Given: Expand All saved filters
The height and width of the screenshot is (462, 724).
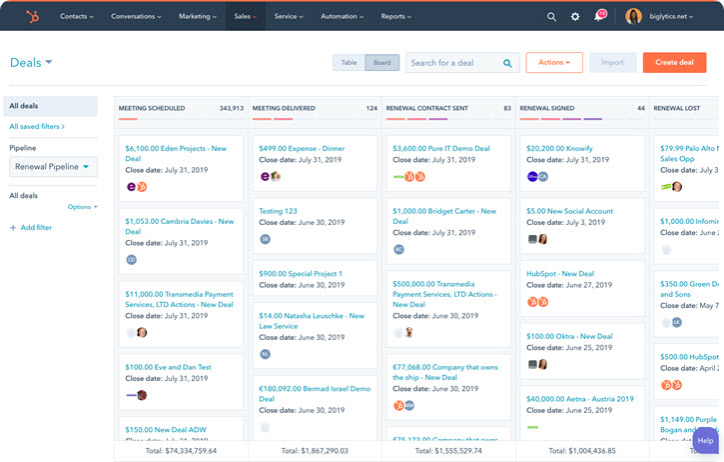Looking at the screenshot, I should tap(37, 126).
